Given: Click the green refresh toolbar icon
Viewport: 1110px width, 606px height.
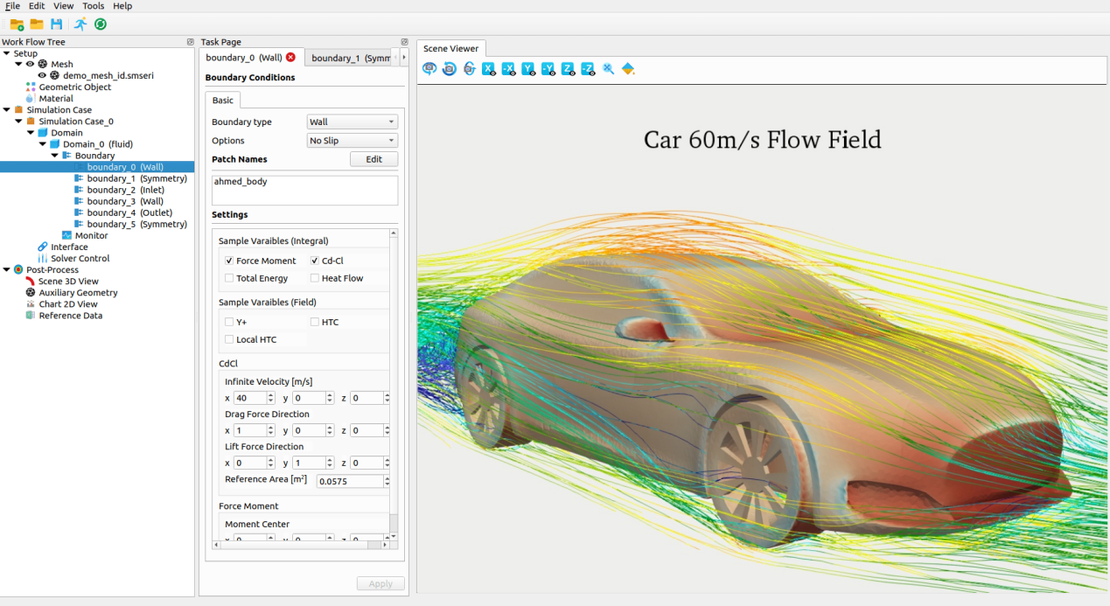Looking at the screenshot, I should coord(100,24).
